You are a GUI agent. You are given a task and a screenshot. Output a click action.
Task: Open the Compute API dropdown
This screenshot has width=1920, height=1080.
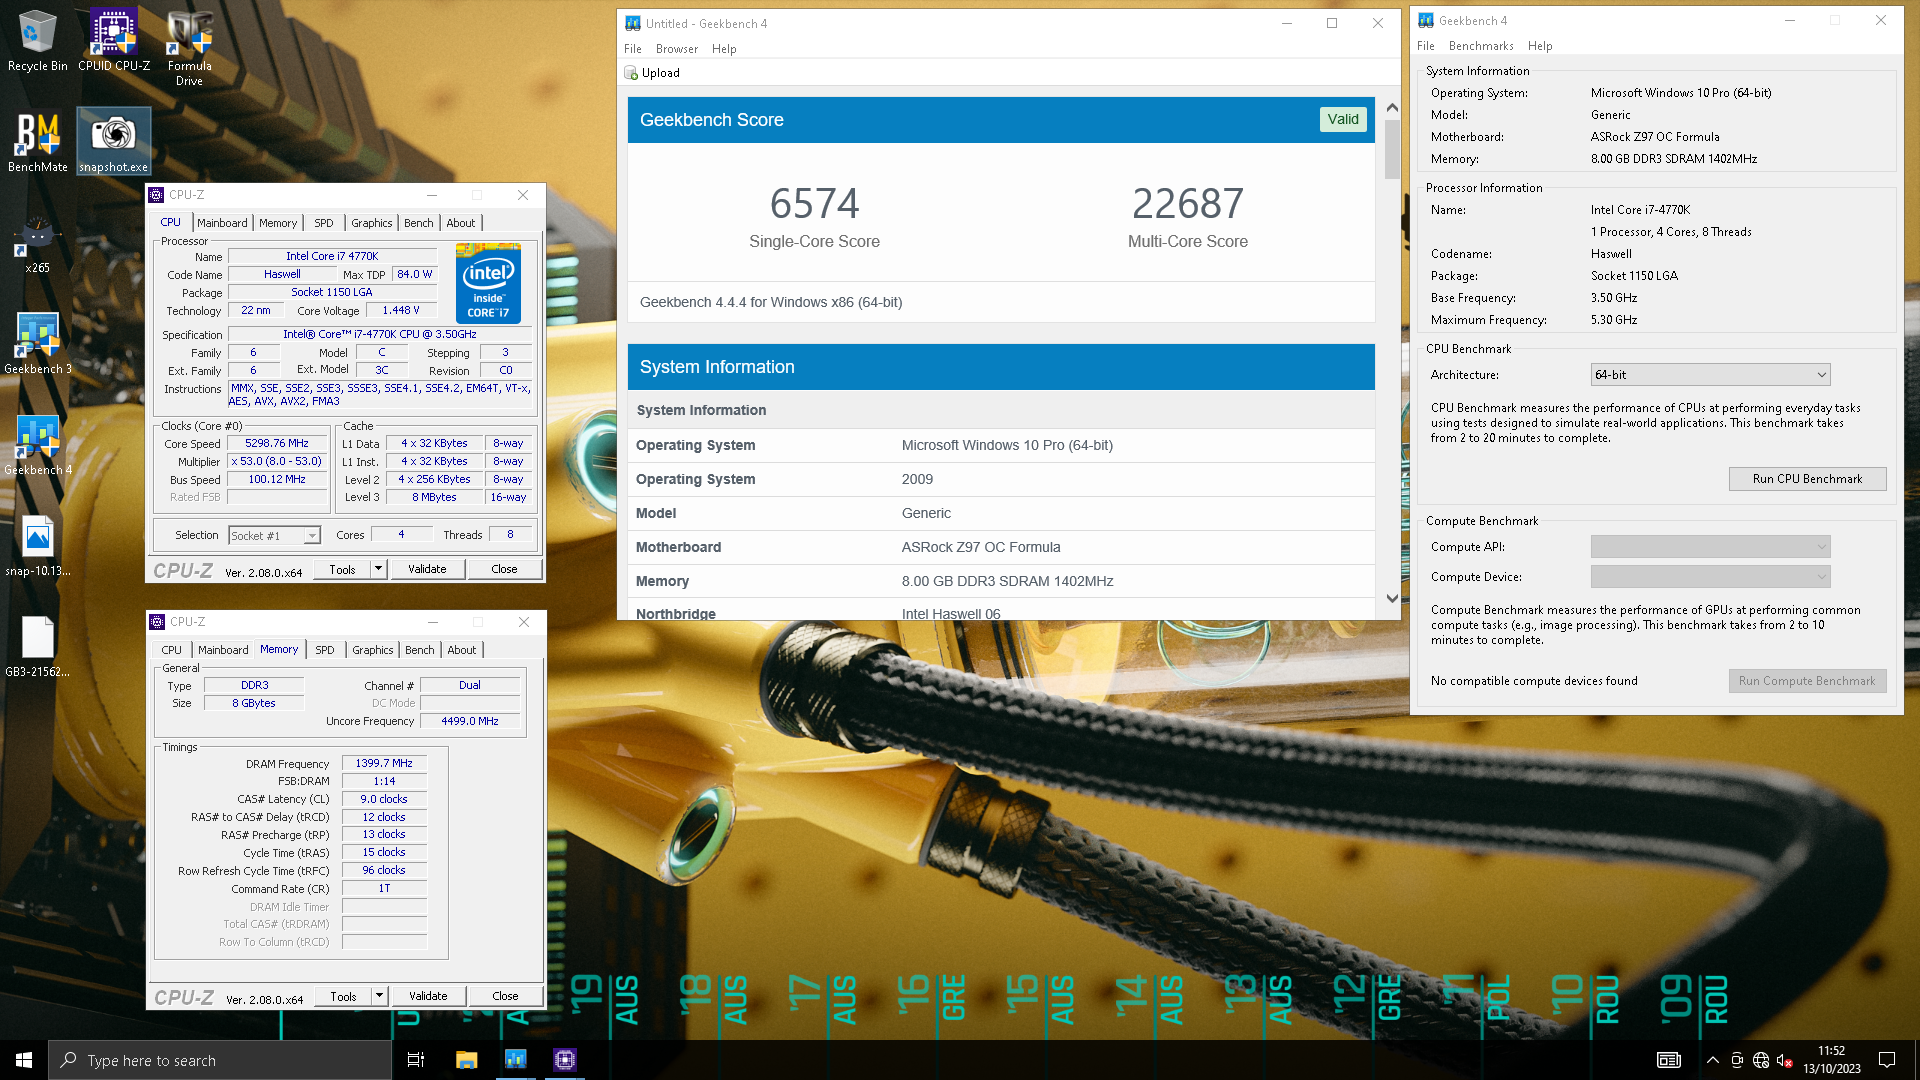click(x=1710, y=547)
